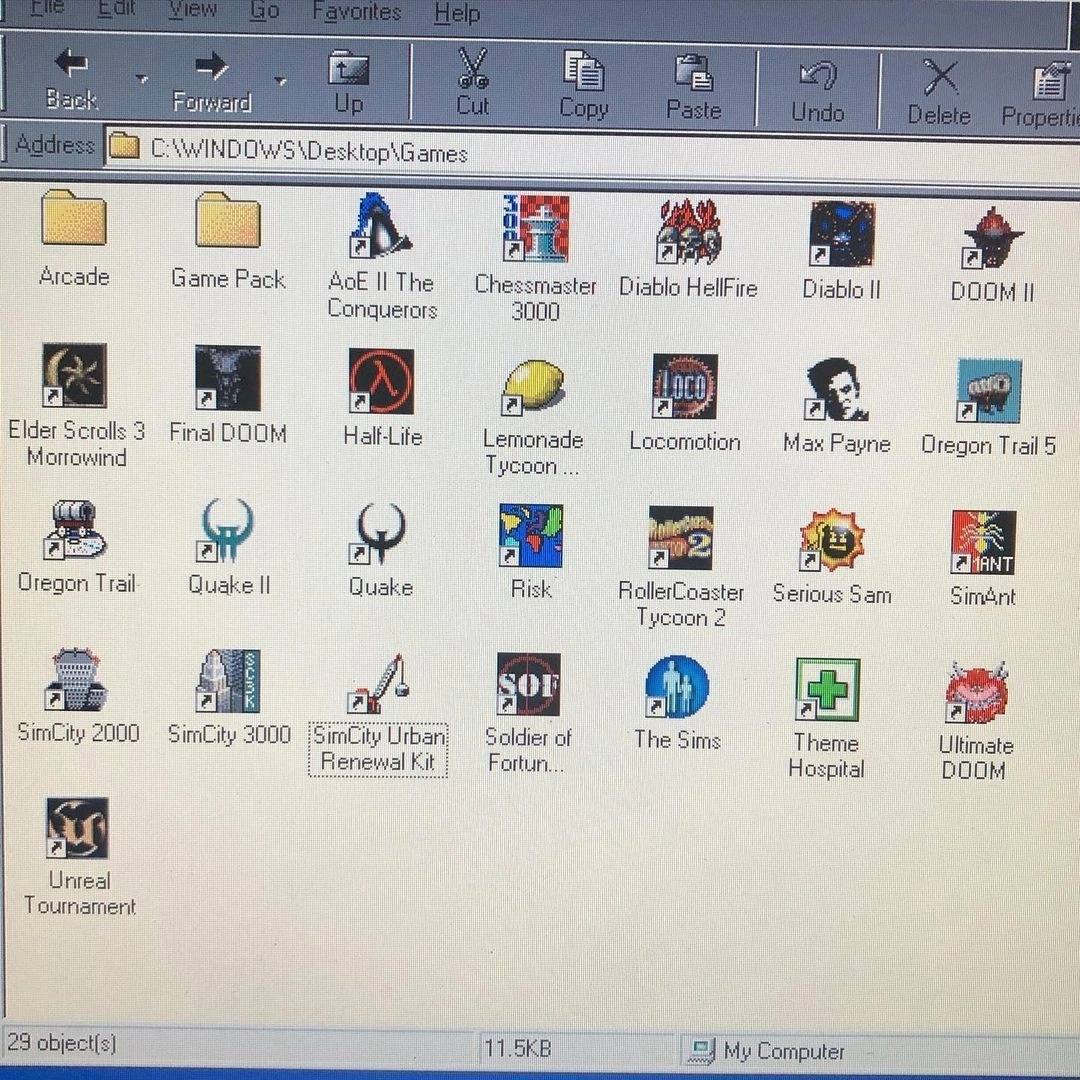Click the 11.5KB status bar text

pyautogui.click(x=517, y=1048)
